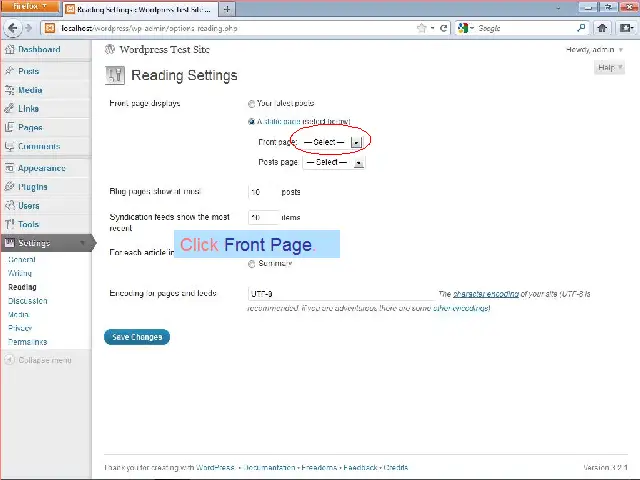
Task: Click the bookmark star icon in address bar
Action: click(x=422, y=28)
